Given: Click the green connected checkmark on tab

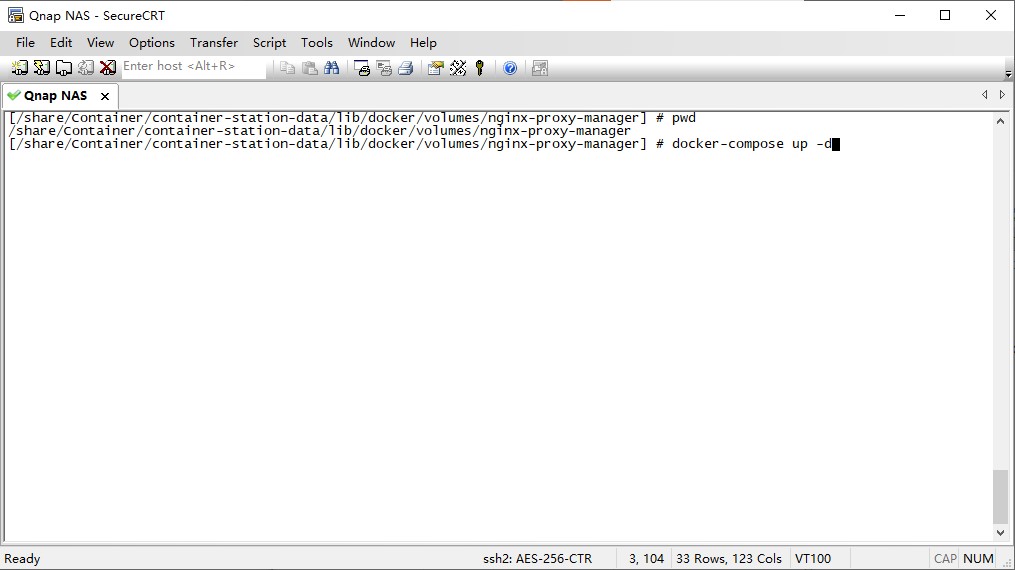Looking at the screenshot, I should coord(14,96).
